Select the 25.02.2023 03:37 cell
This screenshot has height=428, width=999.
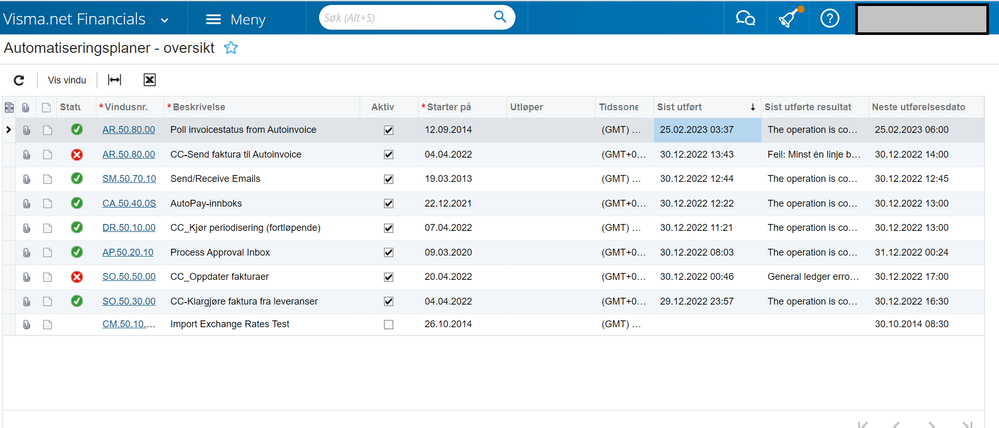[707, 130]
